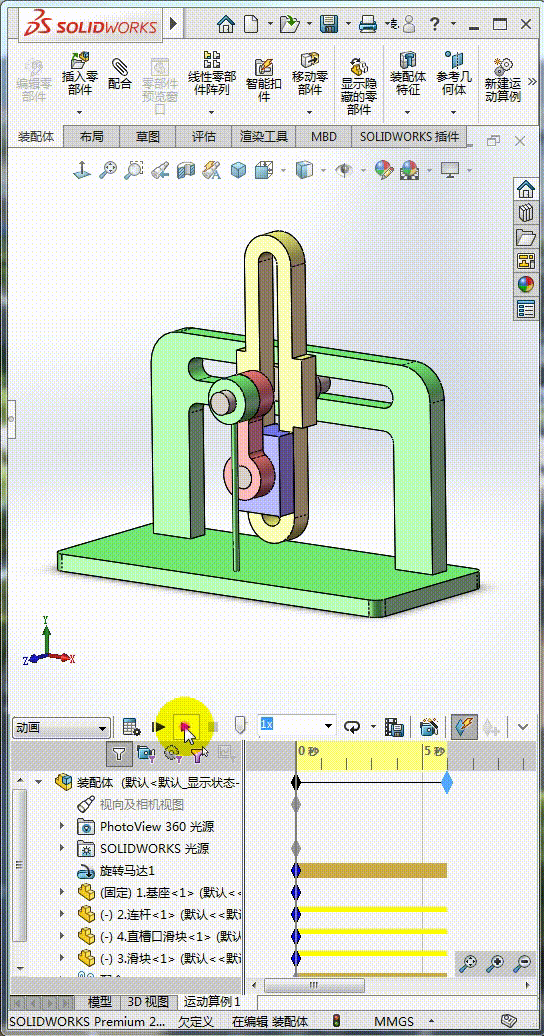The image size is (544, 1036).
Task: Click the timeline Zoom to Fit magnifier
Action: click(469, 964)
